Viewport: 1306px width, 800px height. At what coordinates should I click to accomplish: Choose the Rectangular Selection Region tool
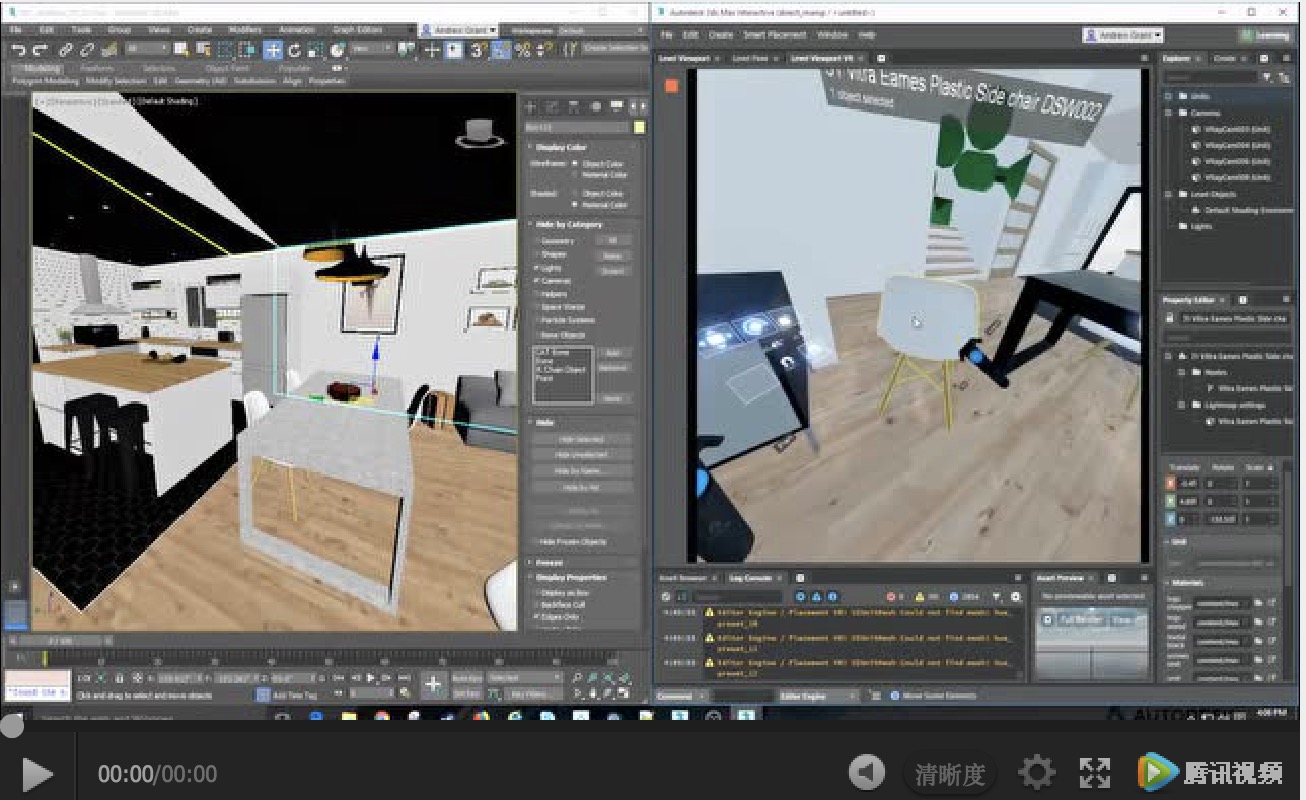[227, 50]
